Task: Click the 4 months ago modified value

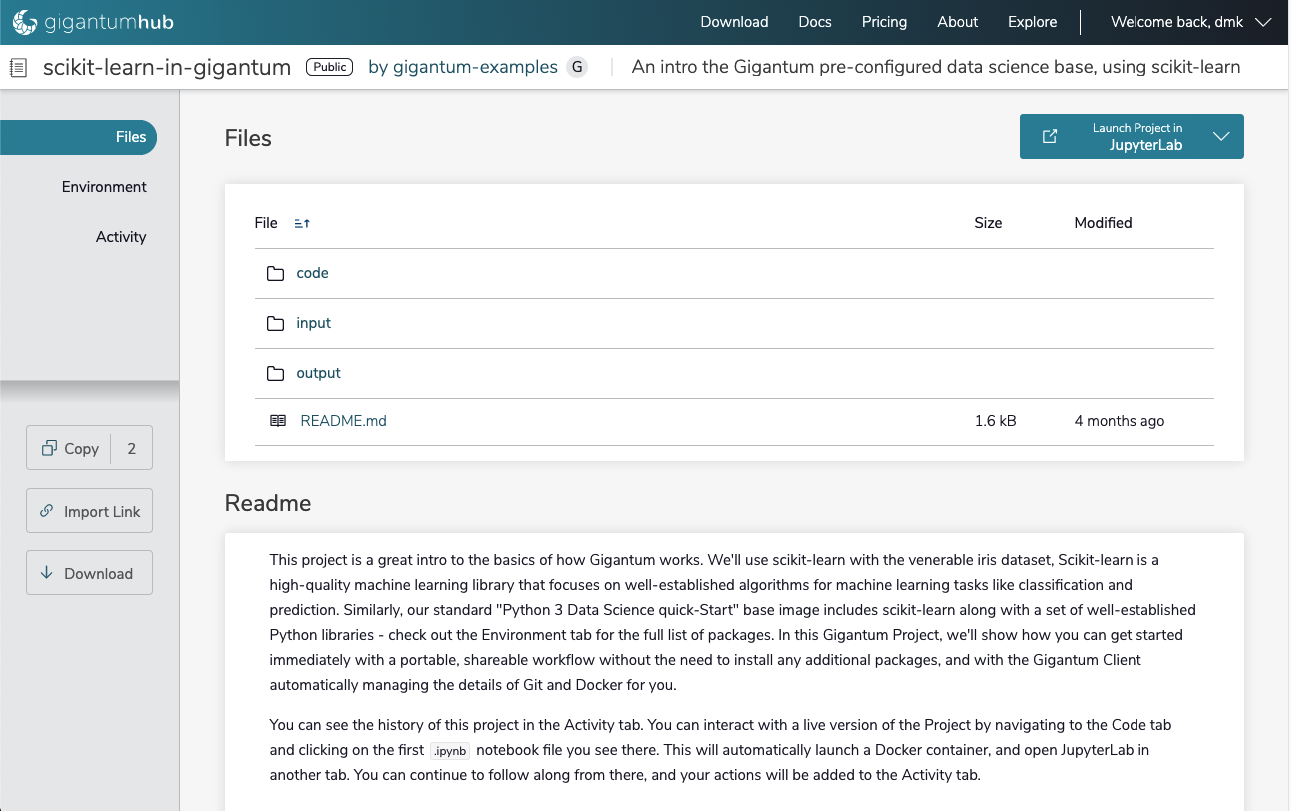Action: coord(1119,421)
